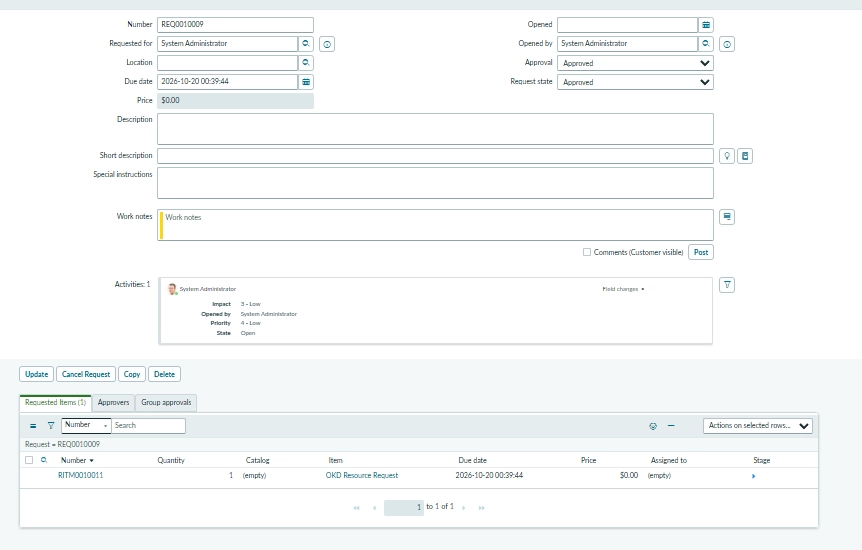
Task: Focus the Special instructions text area
Action: [x=435, y=183]
